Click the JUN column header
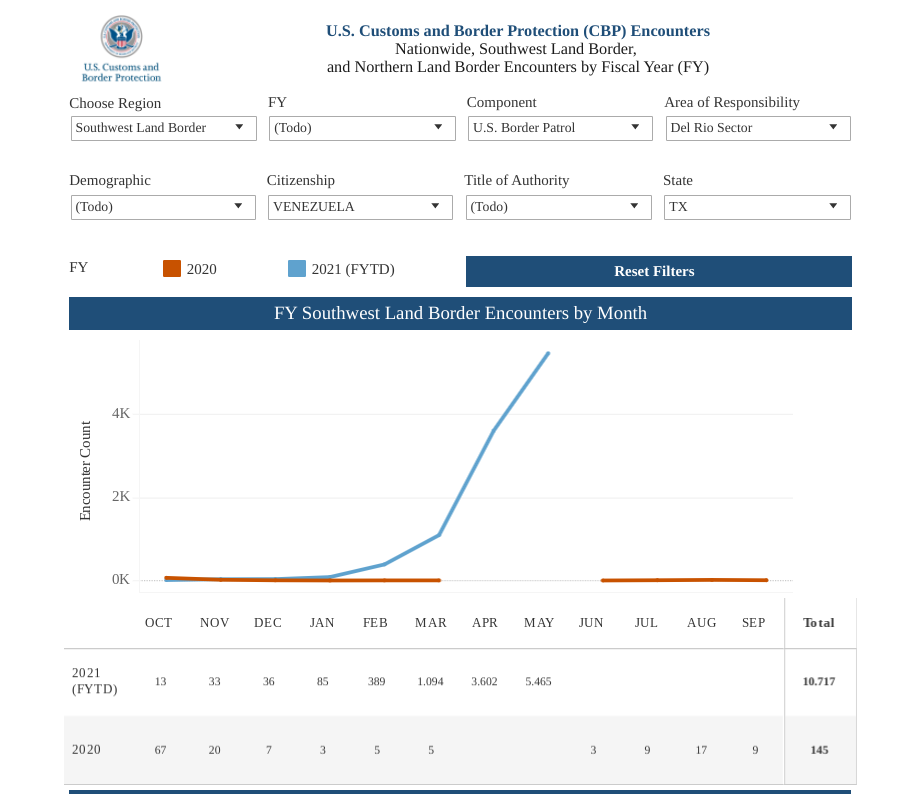The height and width of the screenshot is (794, 920). pyautogui.click(x=591, y=623)
